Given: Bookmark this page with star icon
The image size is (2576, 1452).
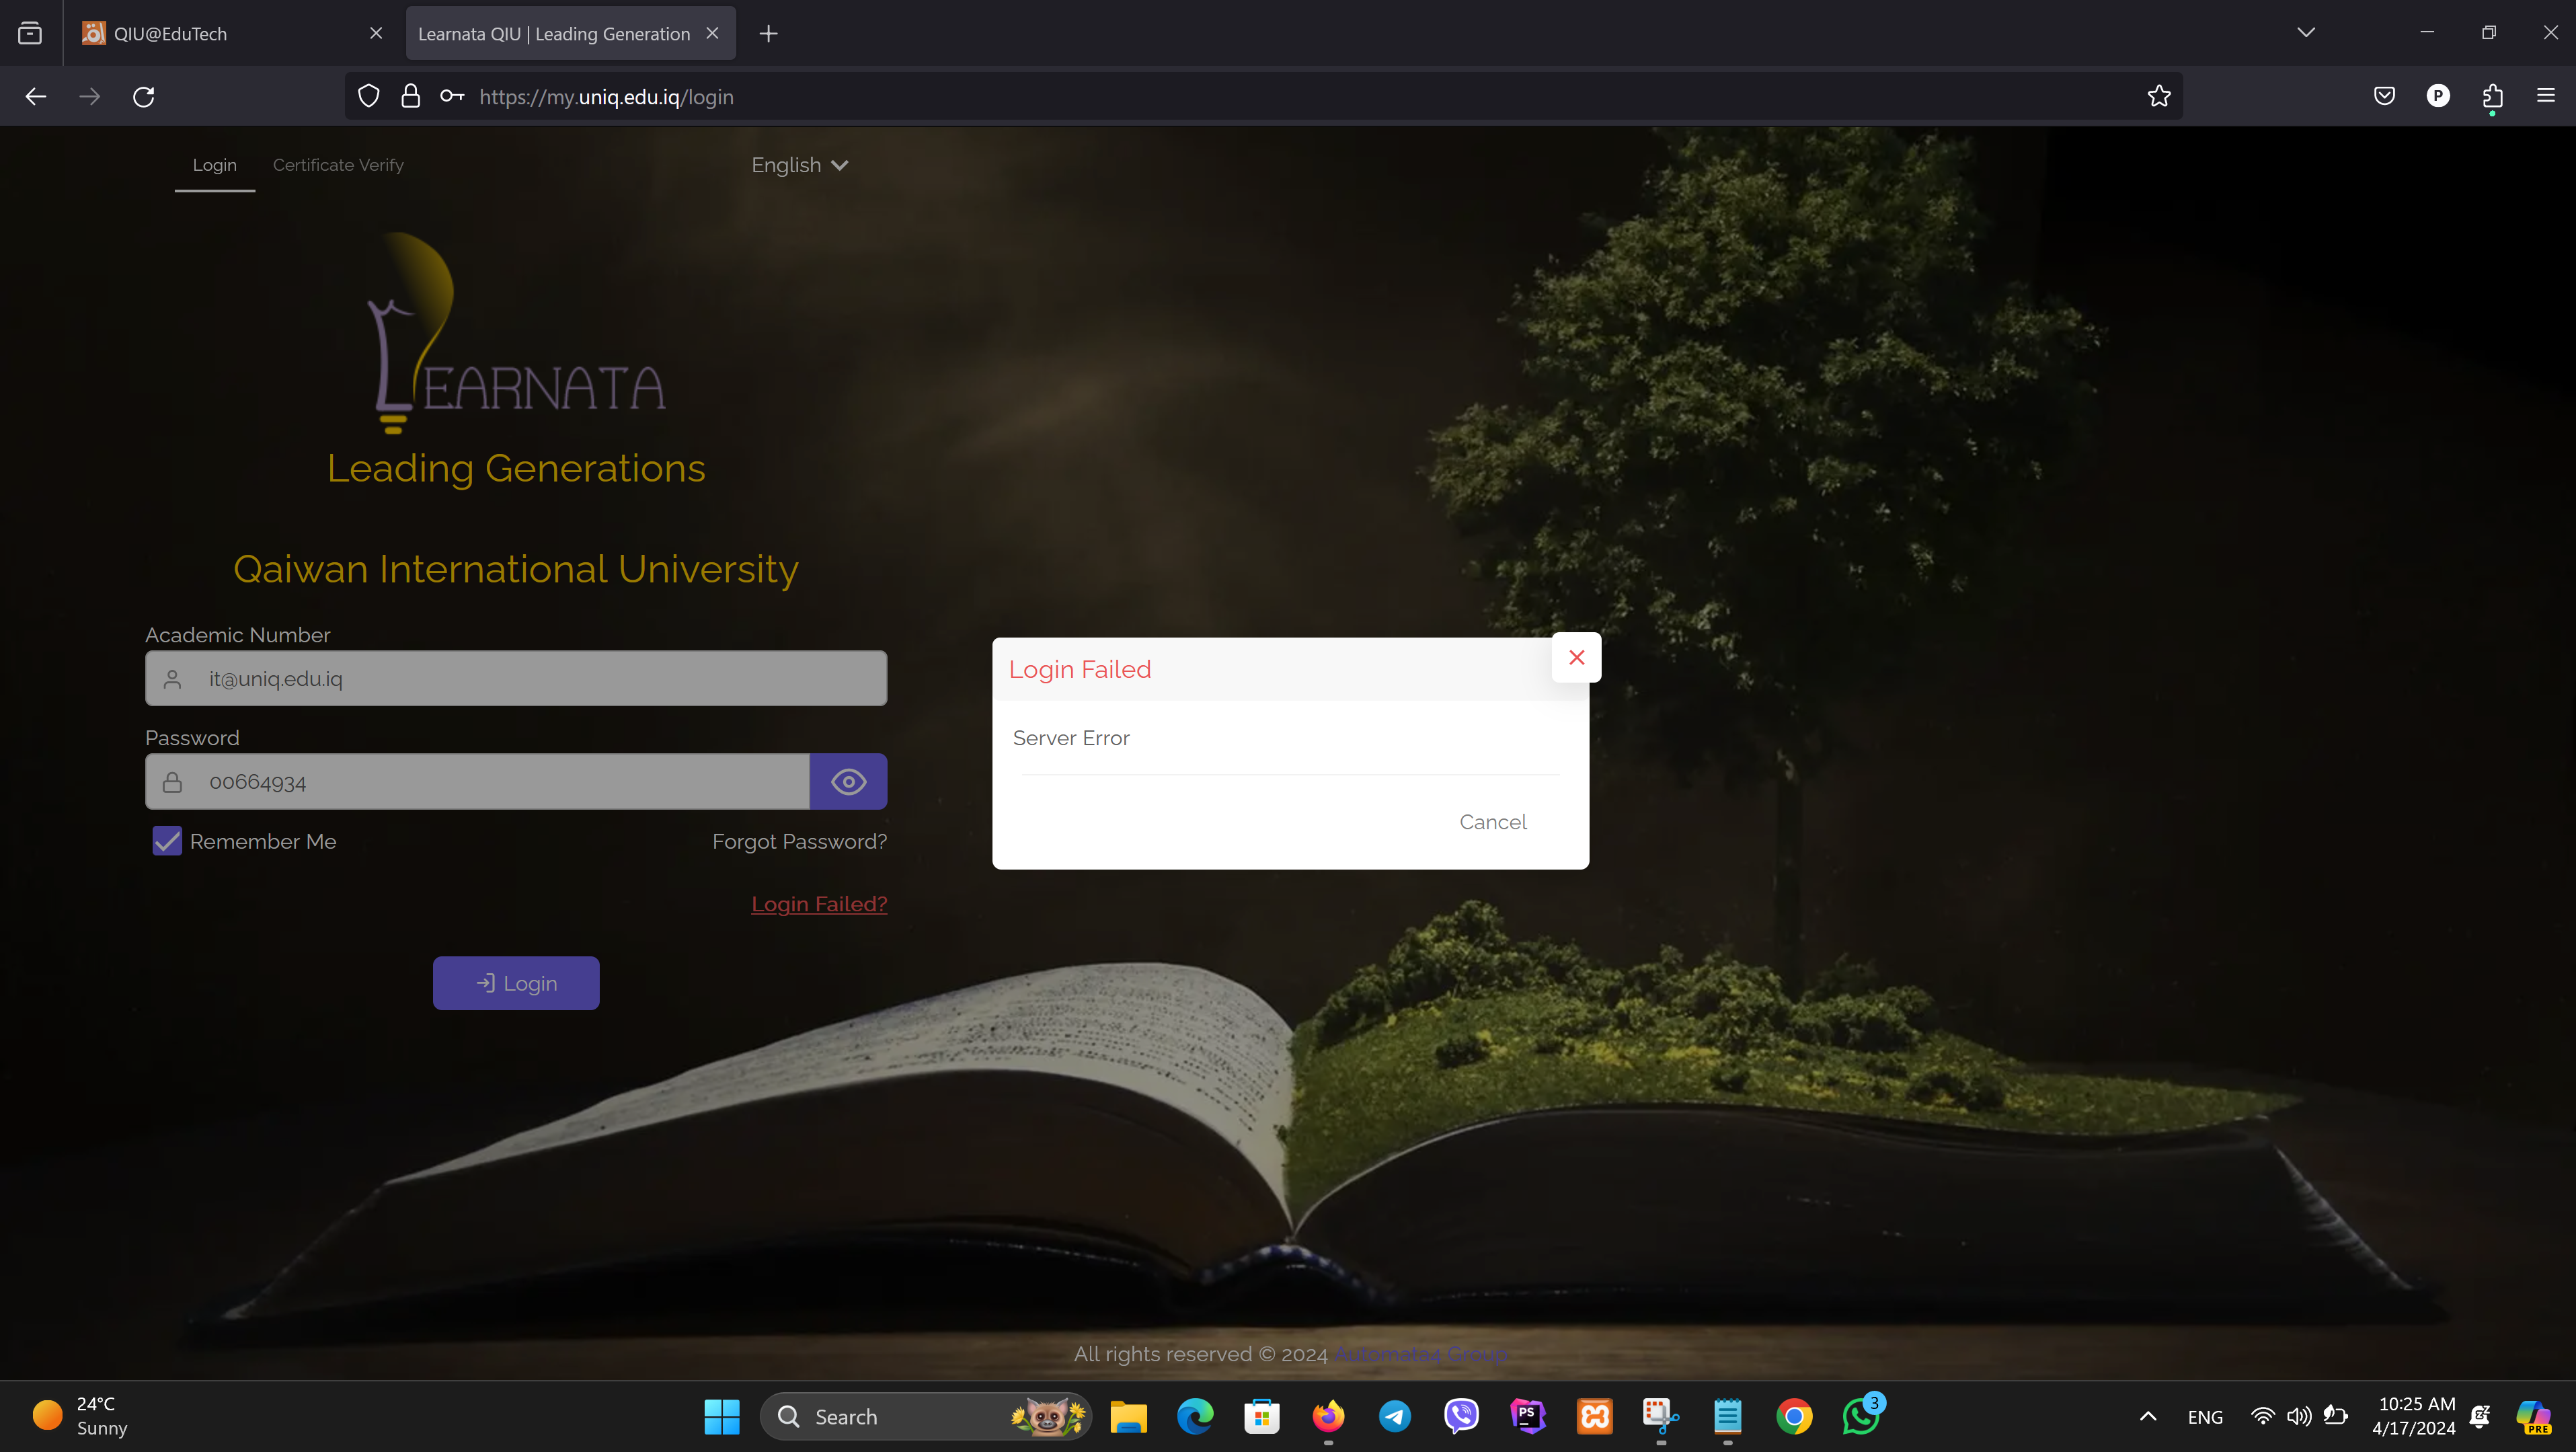Looking at the screenshot, I should [2159, 96].
